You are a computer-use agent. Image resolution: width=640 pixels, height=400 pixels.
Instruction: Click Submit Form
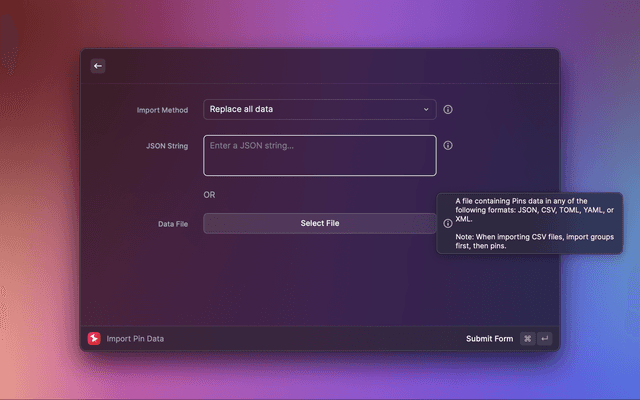pyautogui.click(x=489, y=339)
